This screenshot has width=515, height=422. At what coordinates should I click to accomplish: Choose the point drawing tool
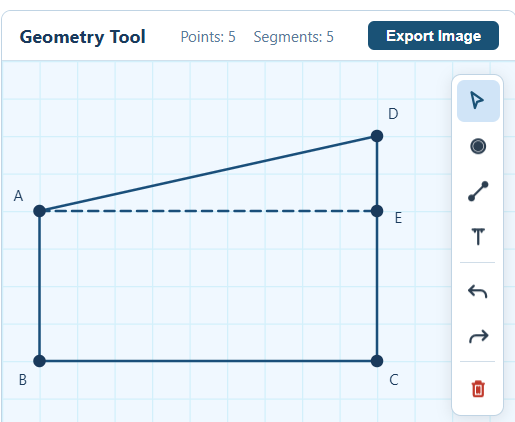(x=478, y=146)
